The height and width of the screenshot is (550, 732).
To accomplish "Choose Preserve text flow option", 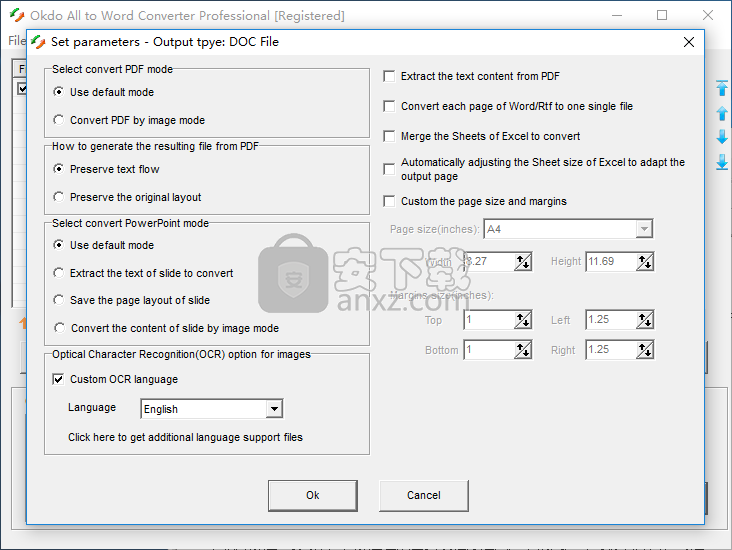I will (x=58, y=169).
